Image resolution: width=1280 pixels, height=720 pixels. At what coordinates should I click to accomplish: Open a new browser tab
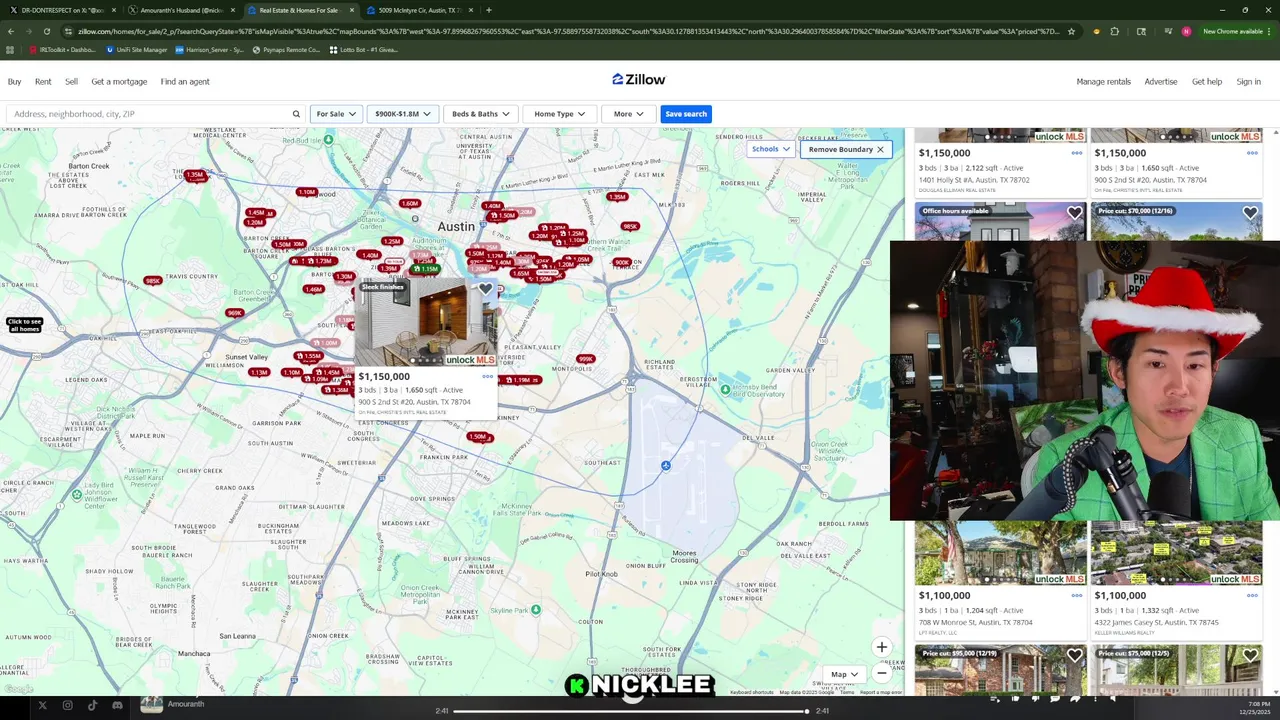click(x=488, y=10)
